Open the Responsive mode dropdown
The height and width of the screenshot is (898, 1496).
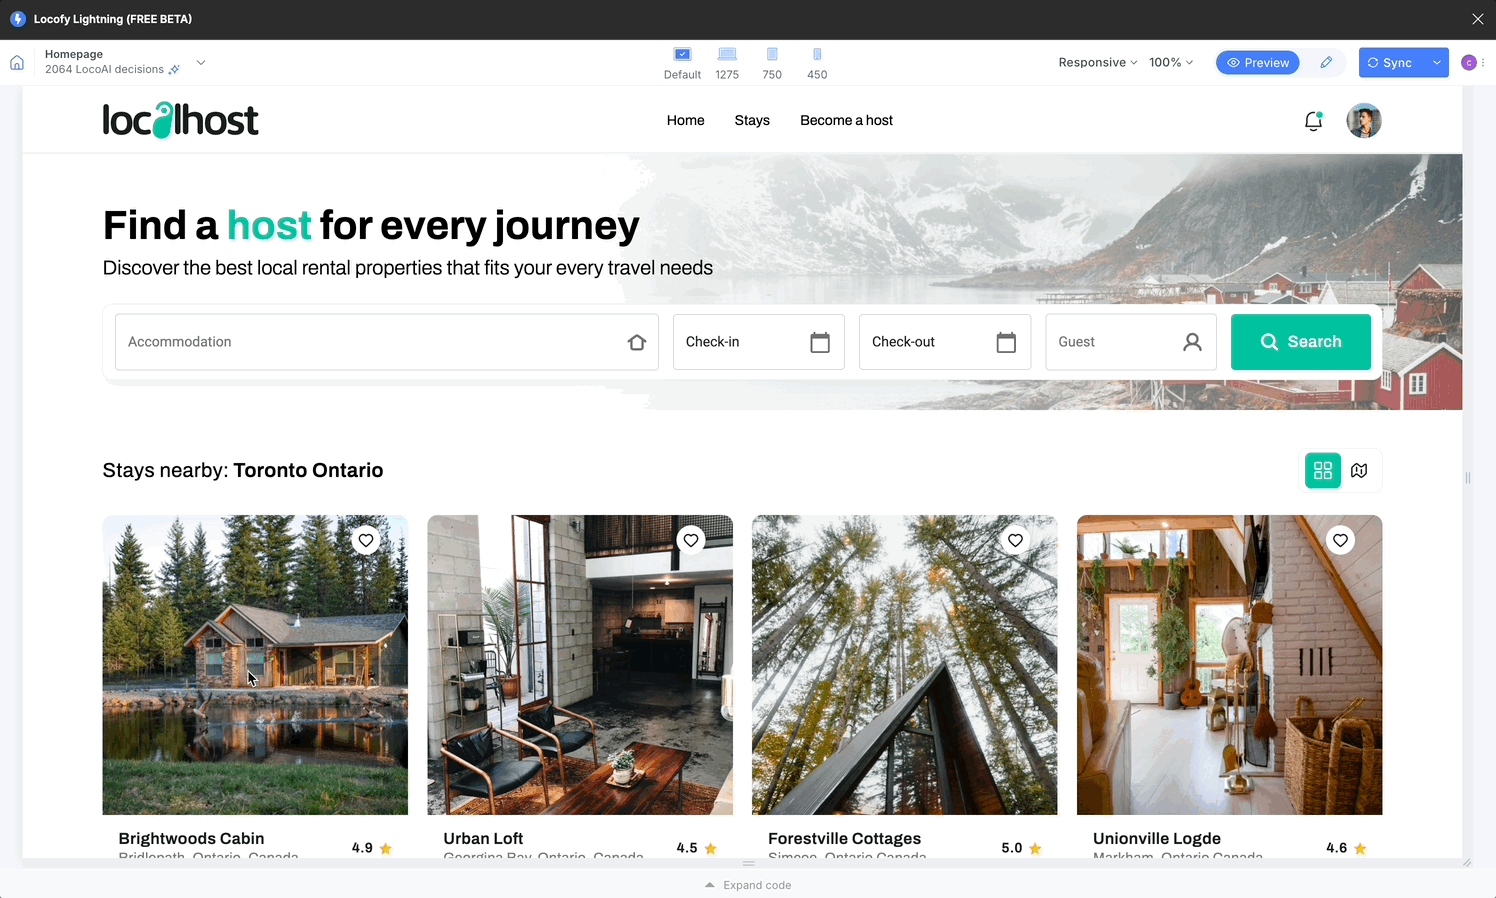point(1097,63)
